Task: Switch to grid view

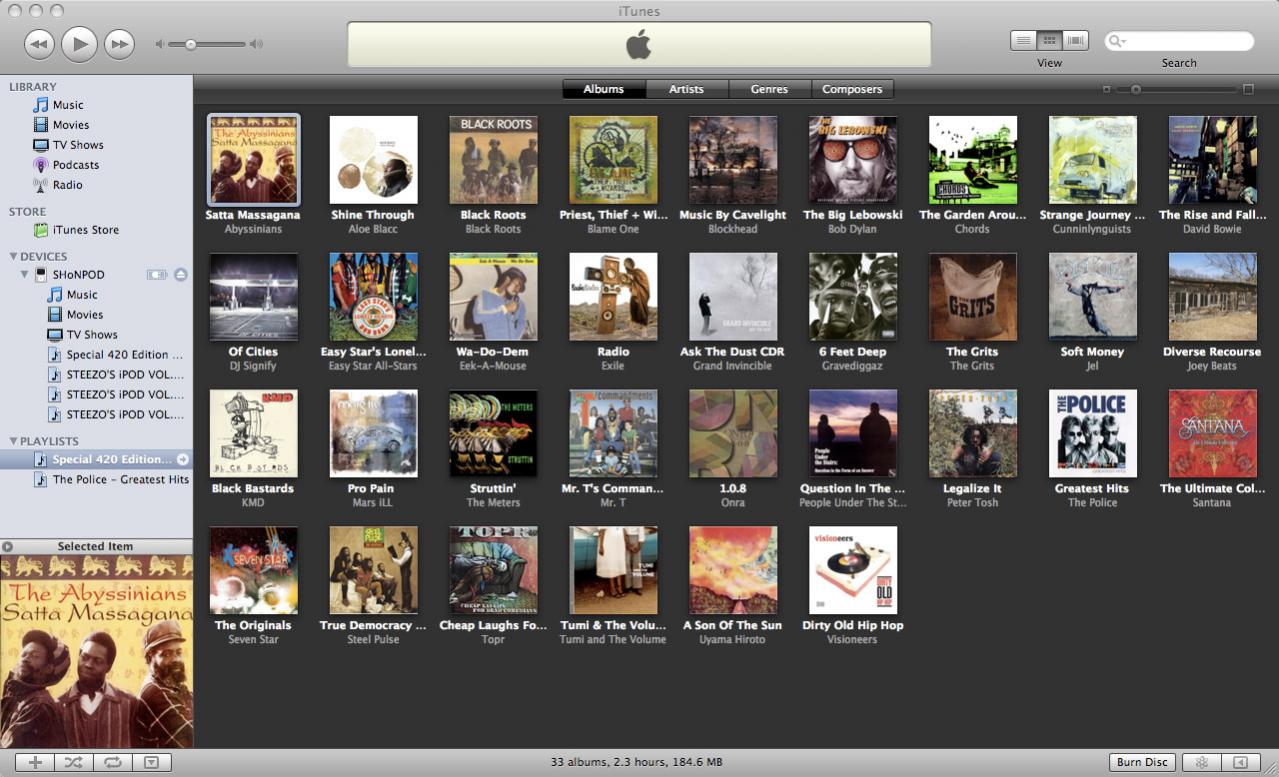Action: coord(1049,41)
